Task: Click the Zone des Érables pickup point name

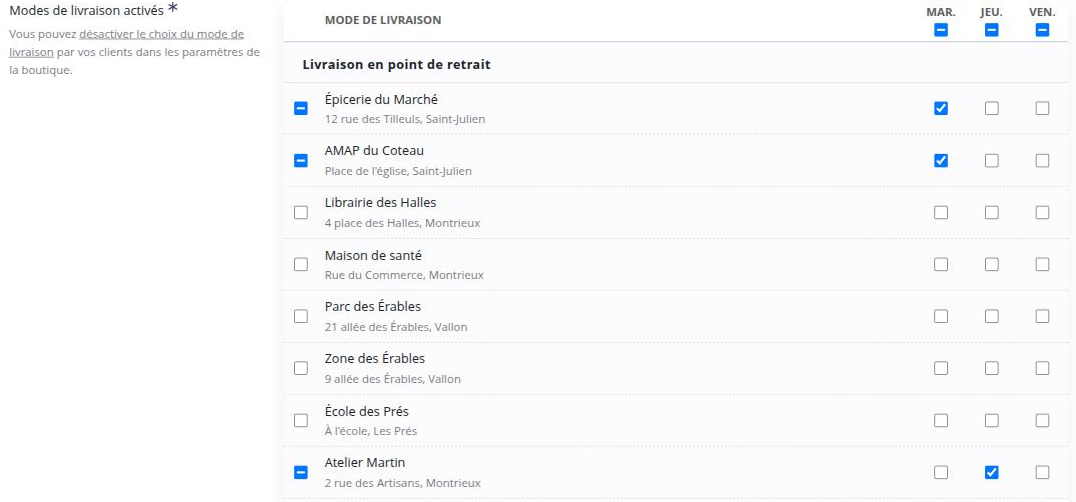Action: (375, 359)
